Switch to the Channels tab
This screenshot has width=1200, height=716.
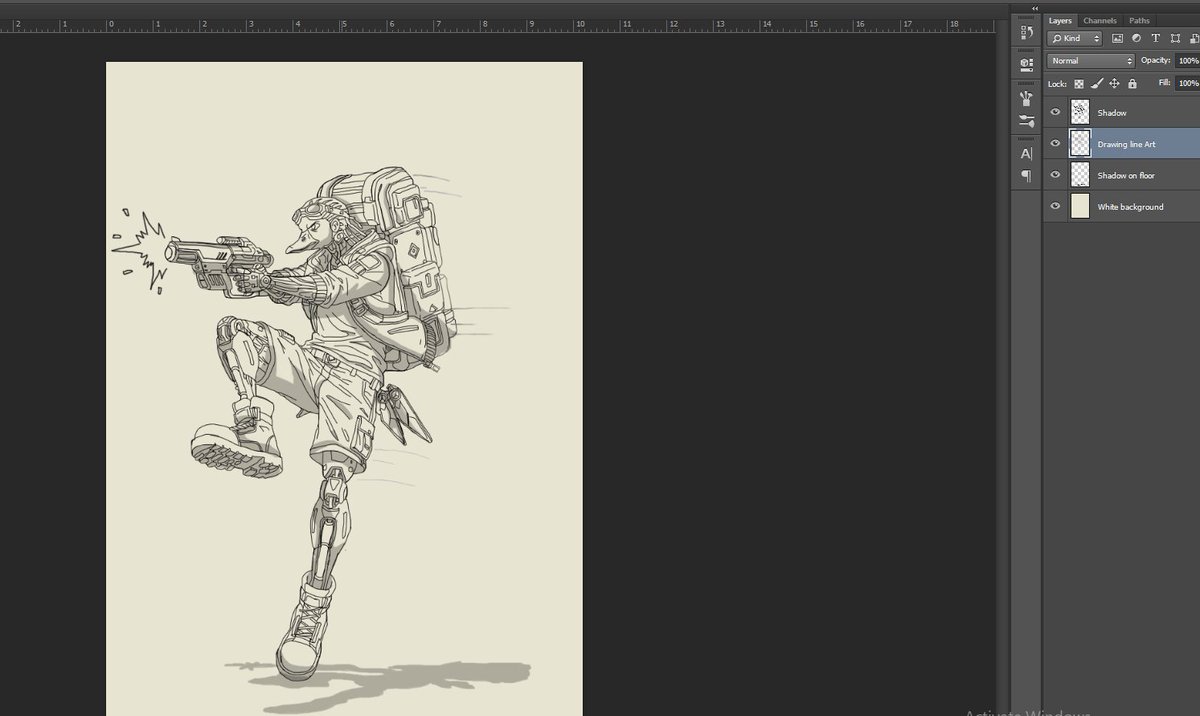coord(1099,20)
